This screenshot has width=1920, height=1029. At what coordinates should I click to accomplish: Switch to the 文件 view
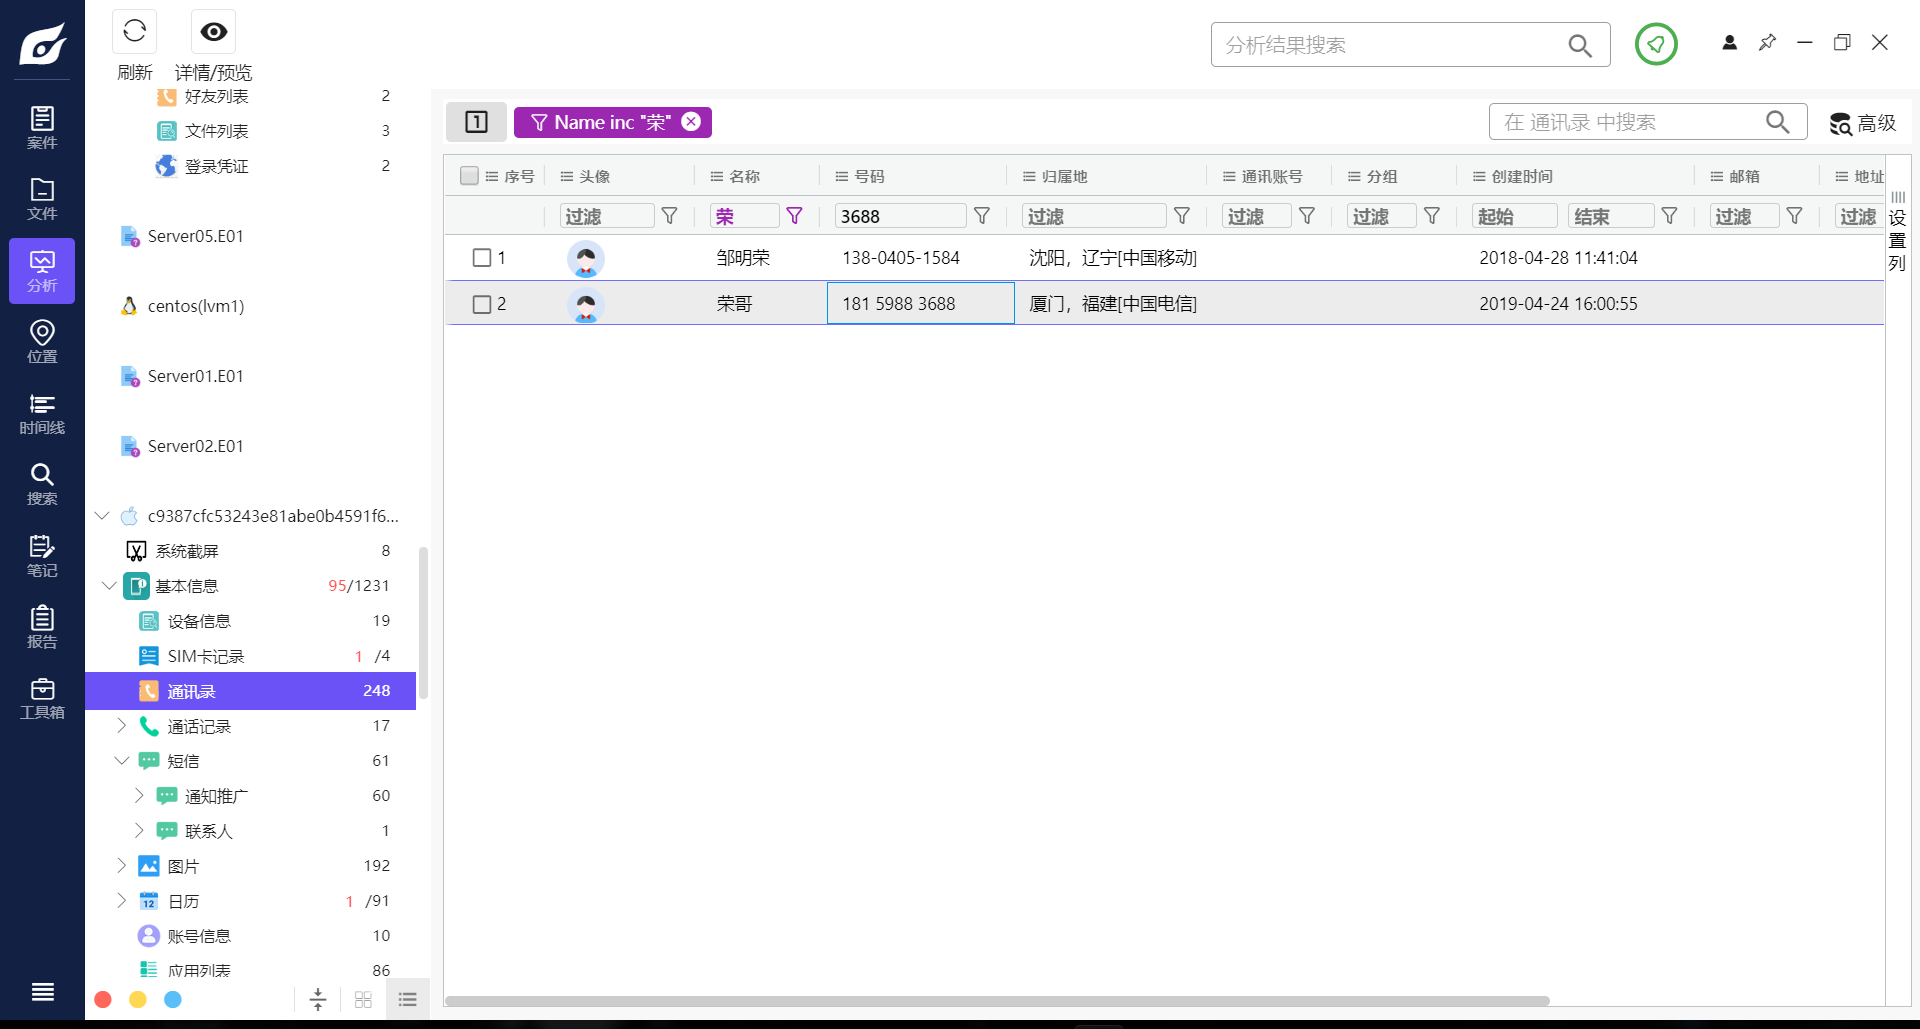click(41, 198)
